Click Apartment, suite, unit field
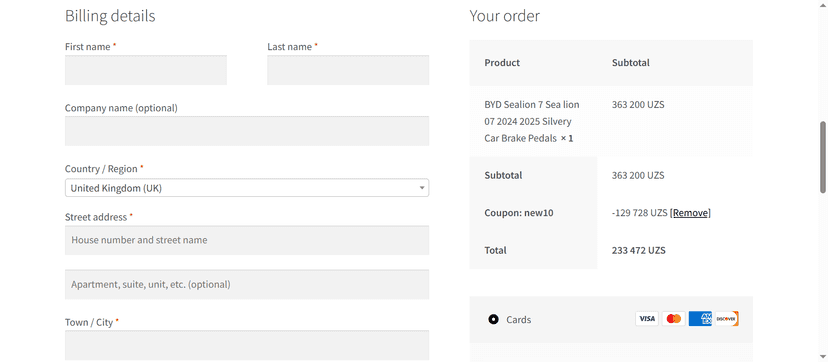Screen dimensions: 828x362 247,284
